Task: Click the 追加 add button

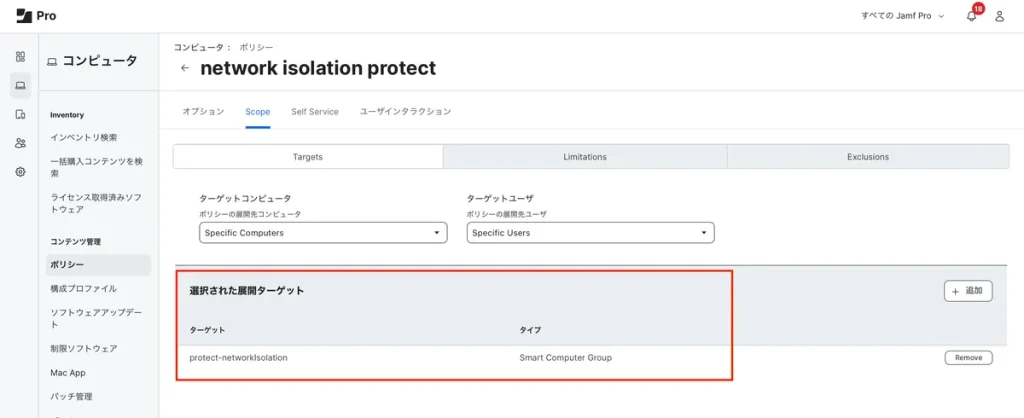Action: [968, 291]
